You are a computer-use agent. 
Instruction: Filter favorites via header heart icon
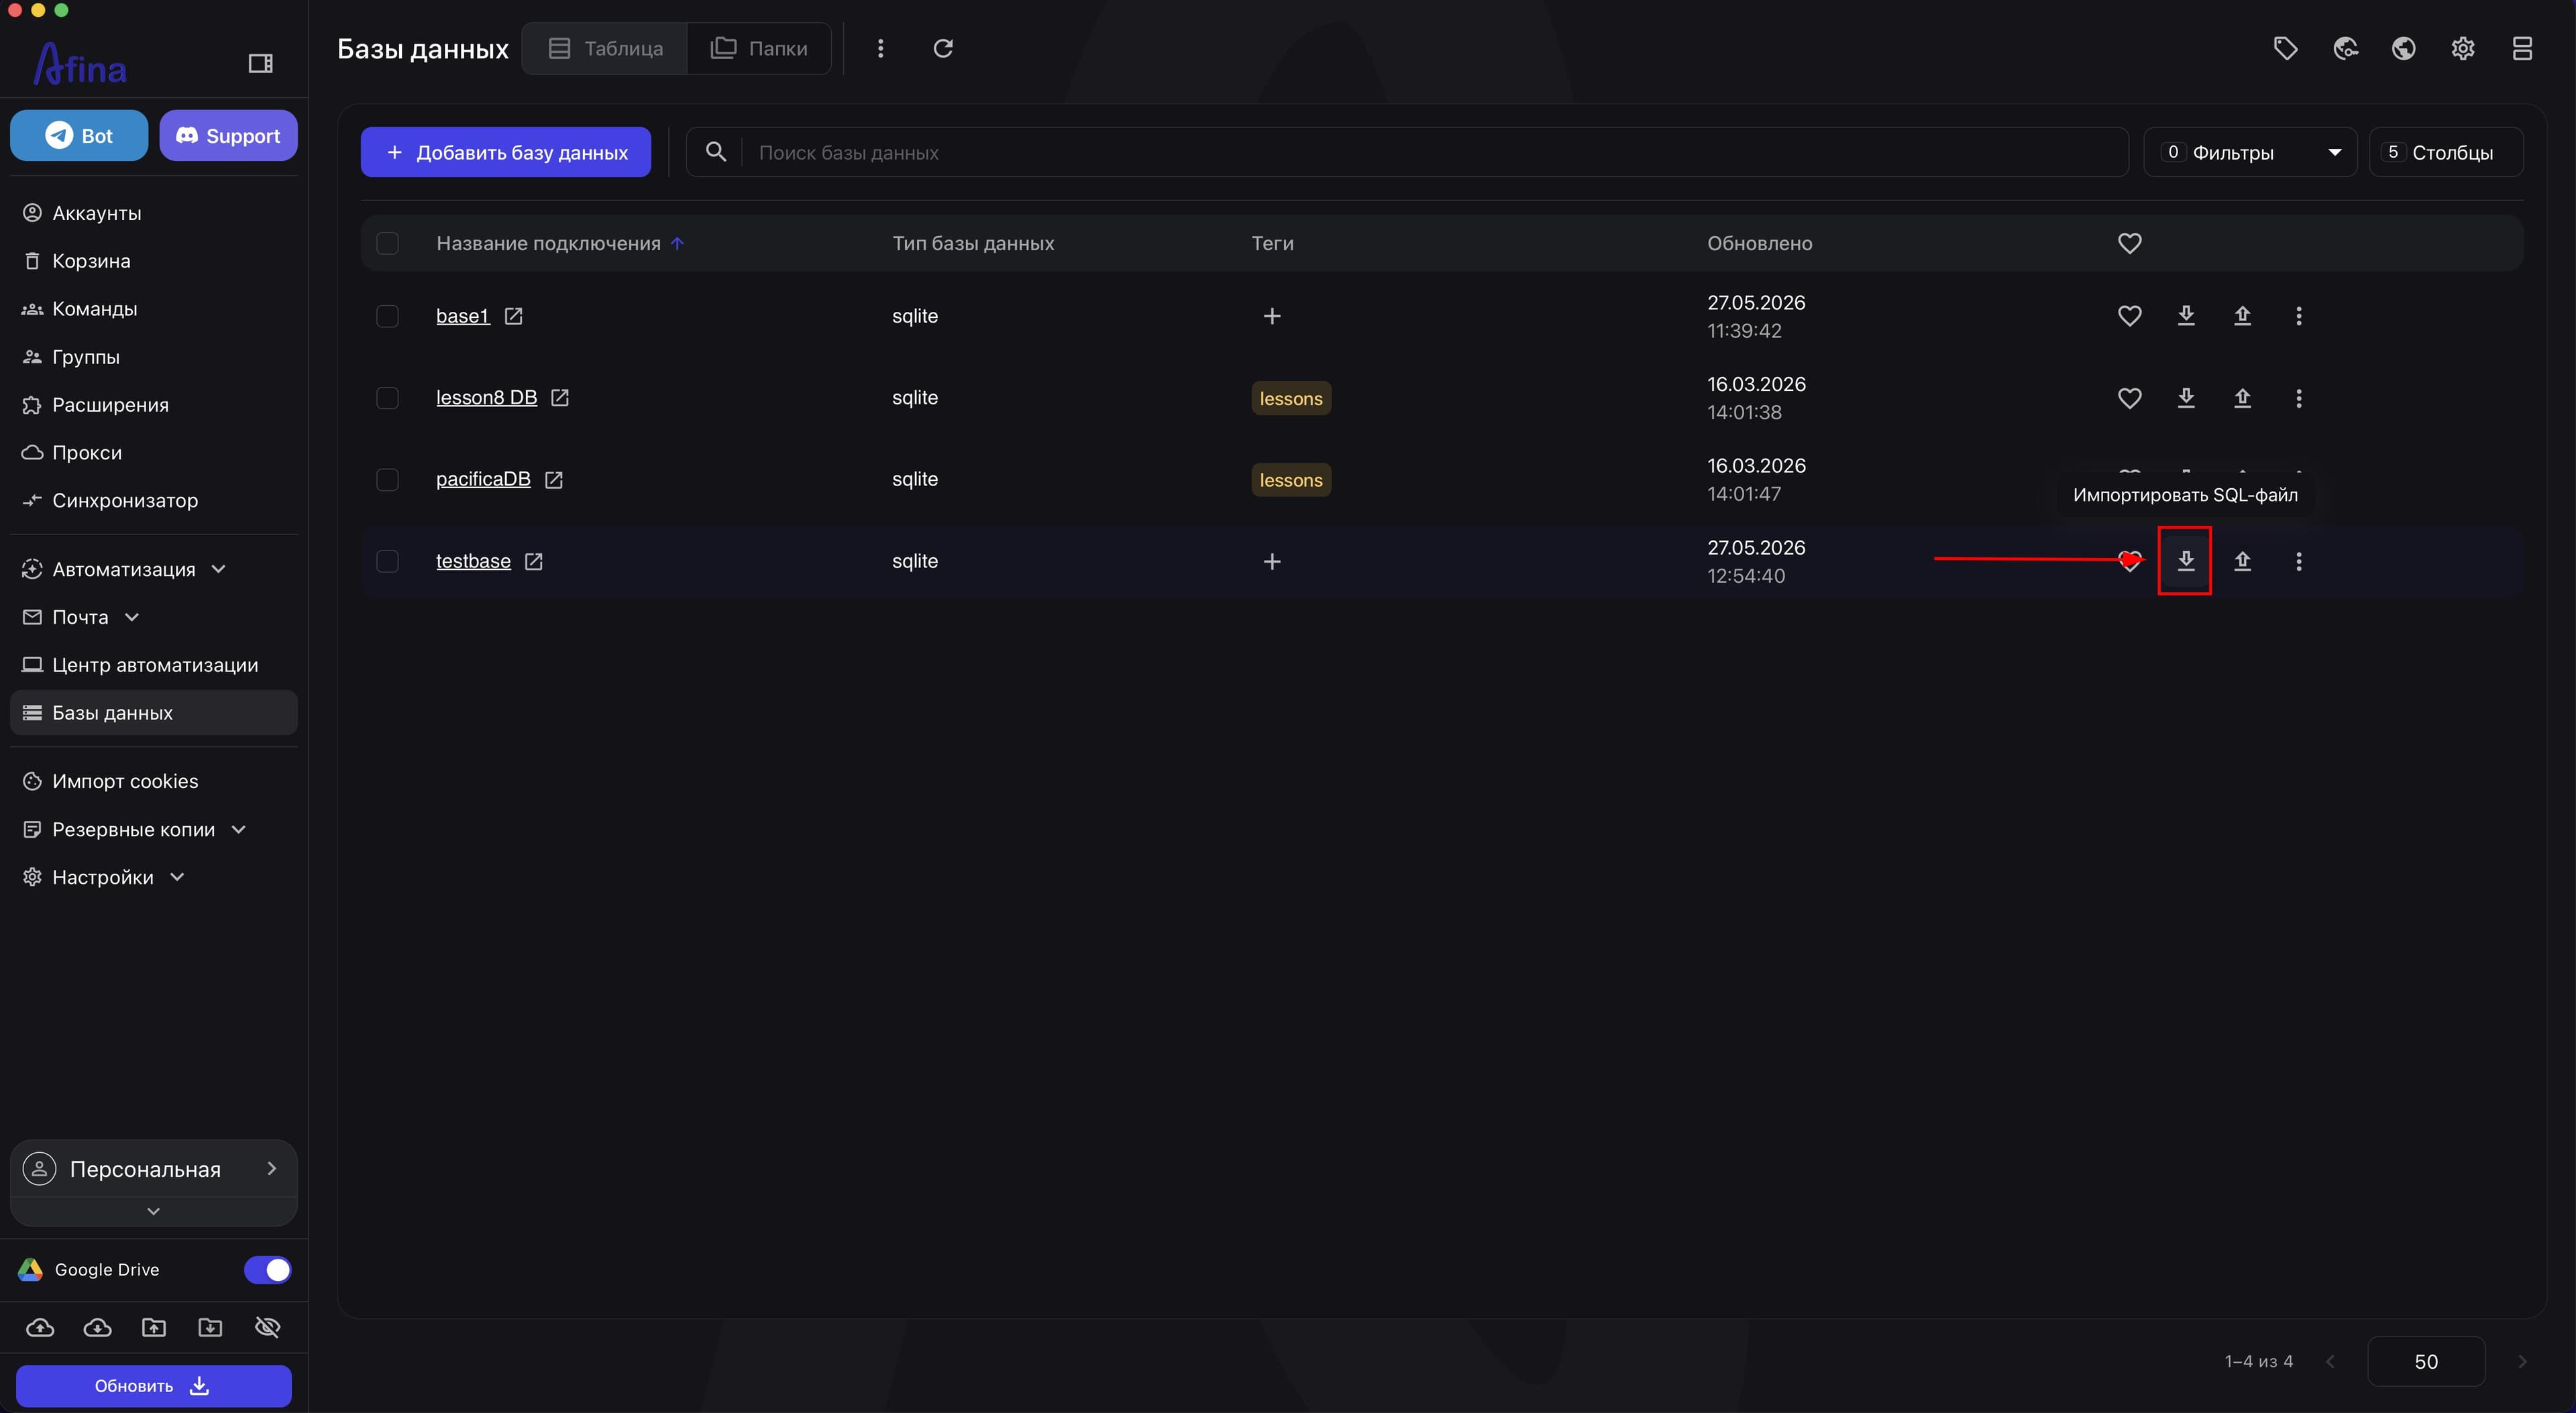2129,243
